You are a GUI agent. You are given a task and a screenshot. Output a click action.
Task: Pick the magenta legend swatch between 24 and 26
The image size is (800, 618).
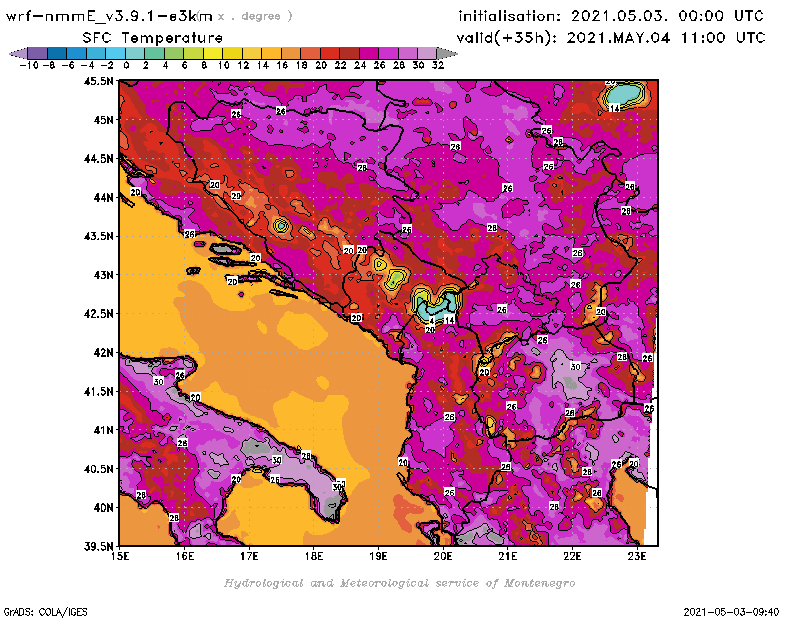pos(368,53)
